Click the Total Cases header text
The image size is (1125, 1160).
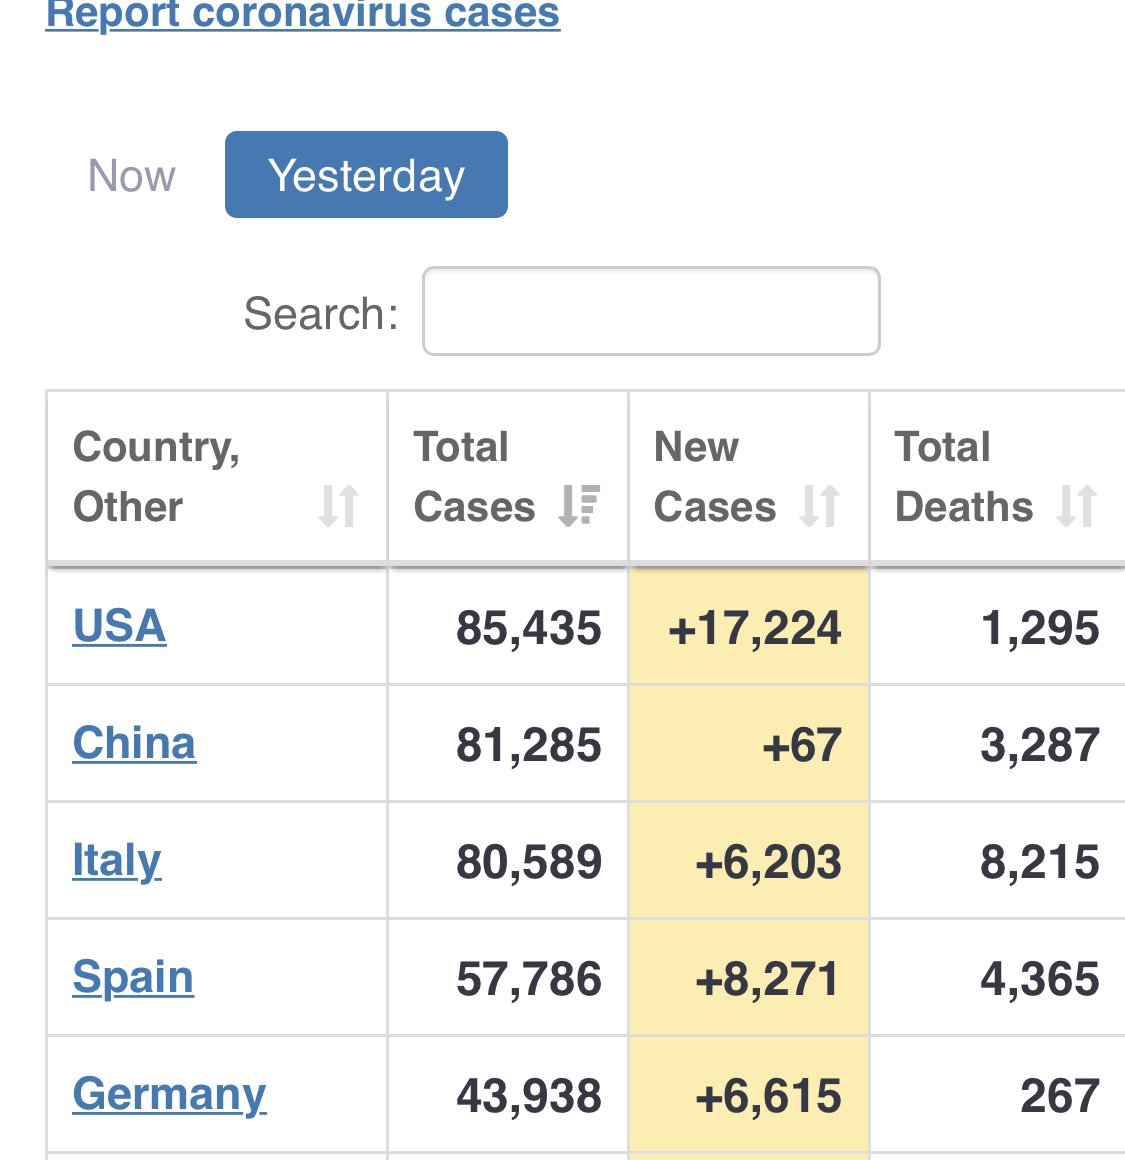[x=474, y=476]
